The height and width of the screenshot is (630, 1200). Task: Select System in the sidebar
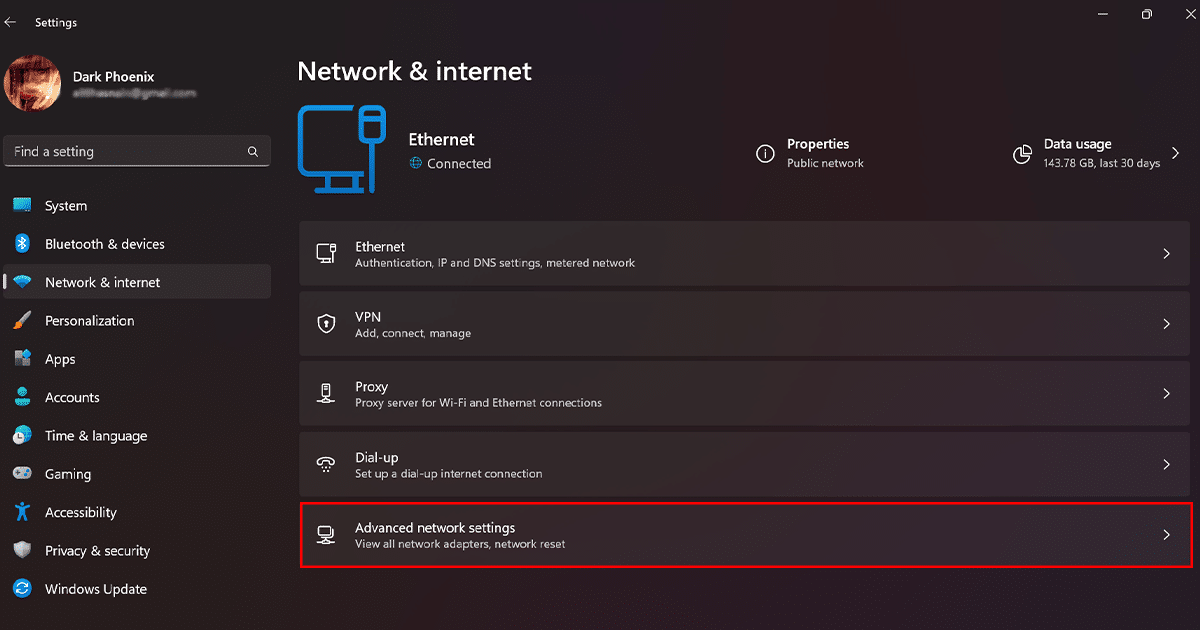66,206
